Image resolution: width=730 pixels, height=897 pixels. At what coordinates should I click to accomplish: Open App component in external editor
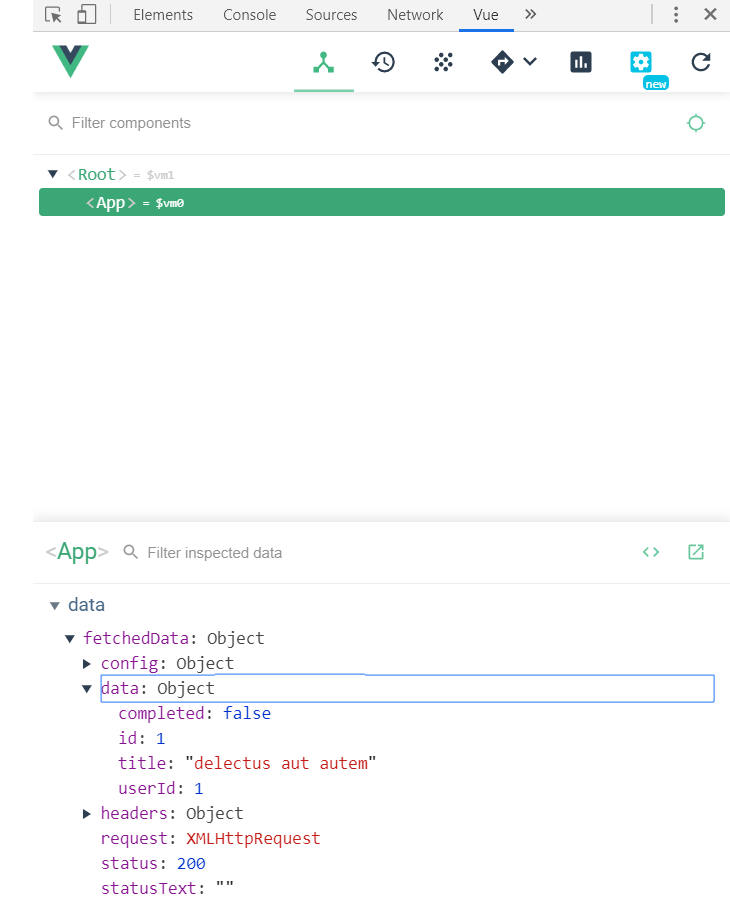(x=696, y=552)
